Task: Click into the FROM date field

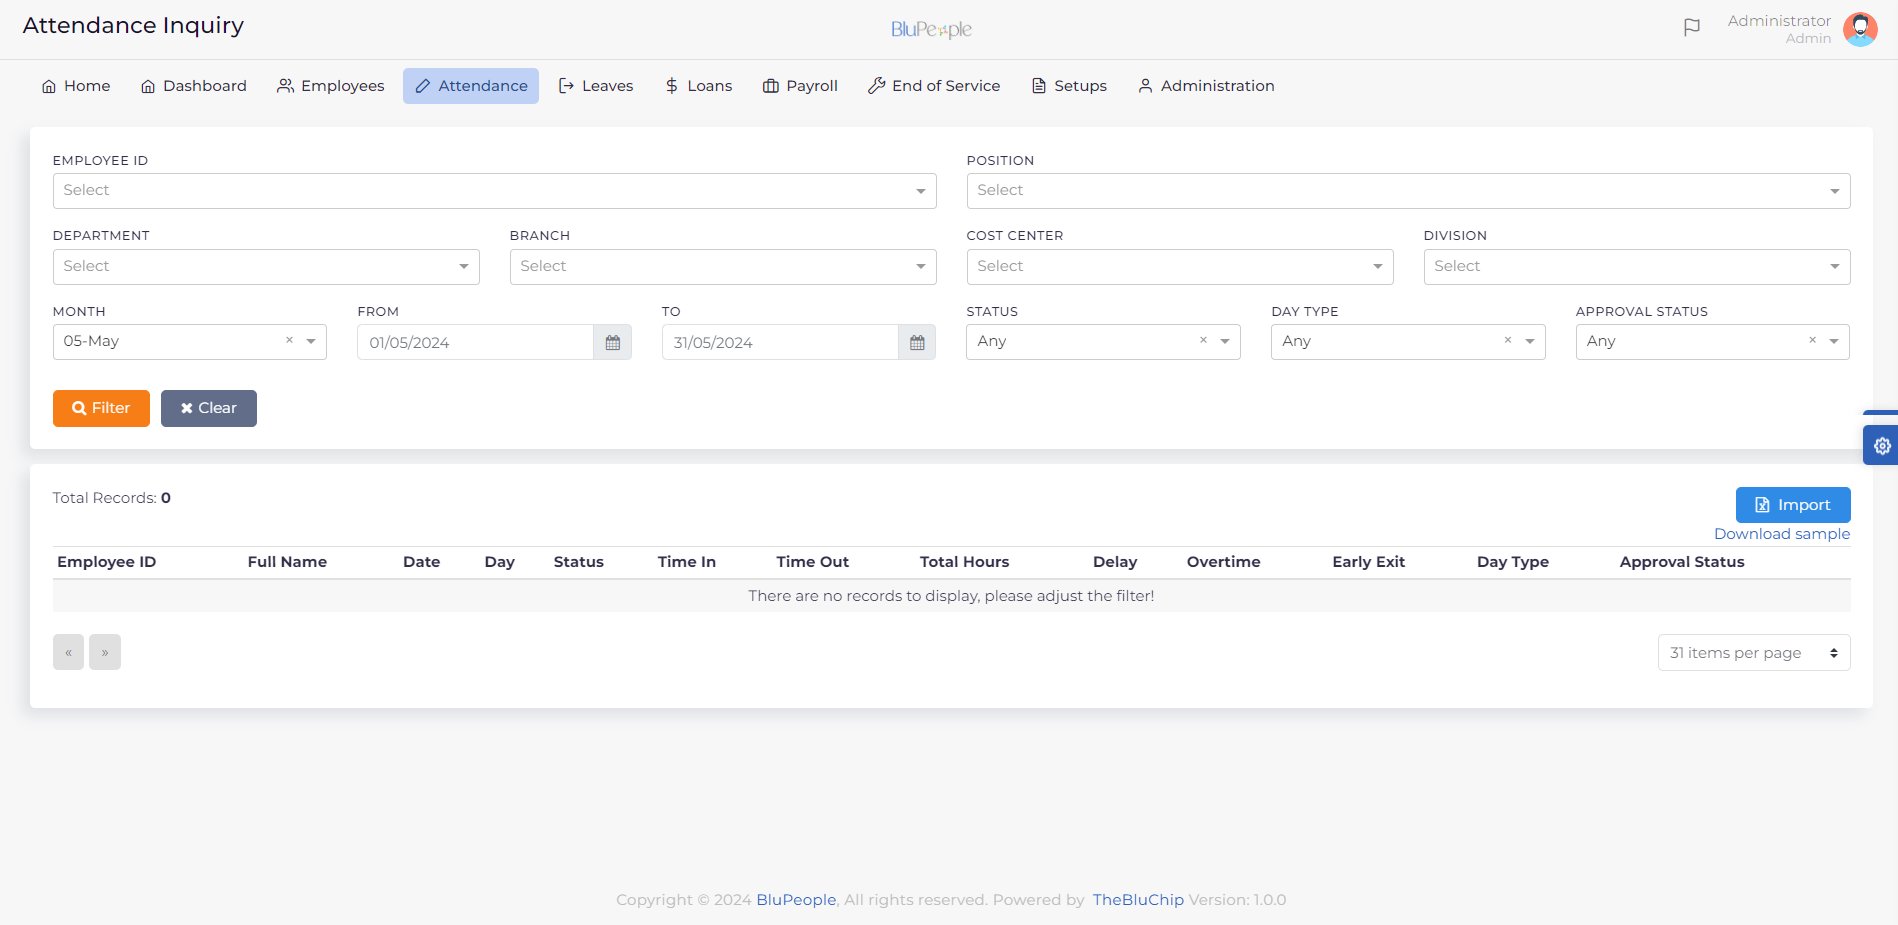Action: [x=475, y=343]
